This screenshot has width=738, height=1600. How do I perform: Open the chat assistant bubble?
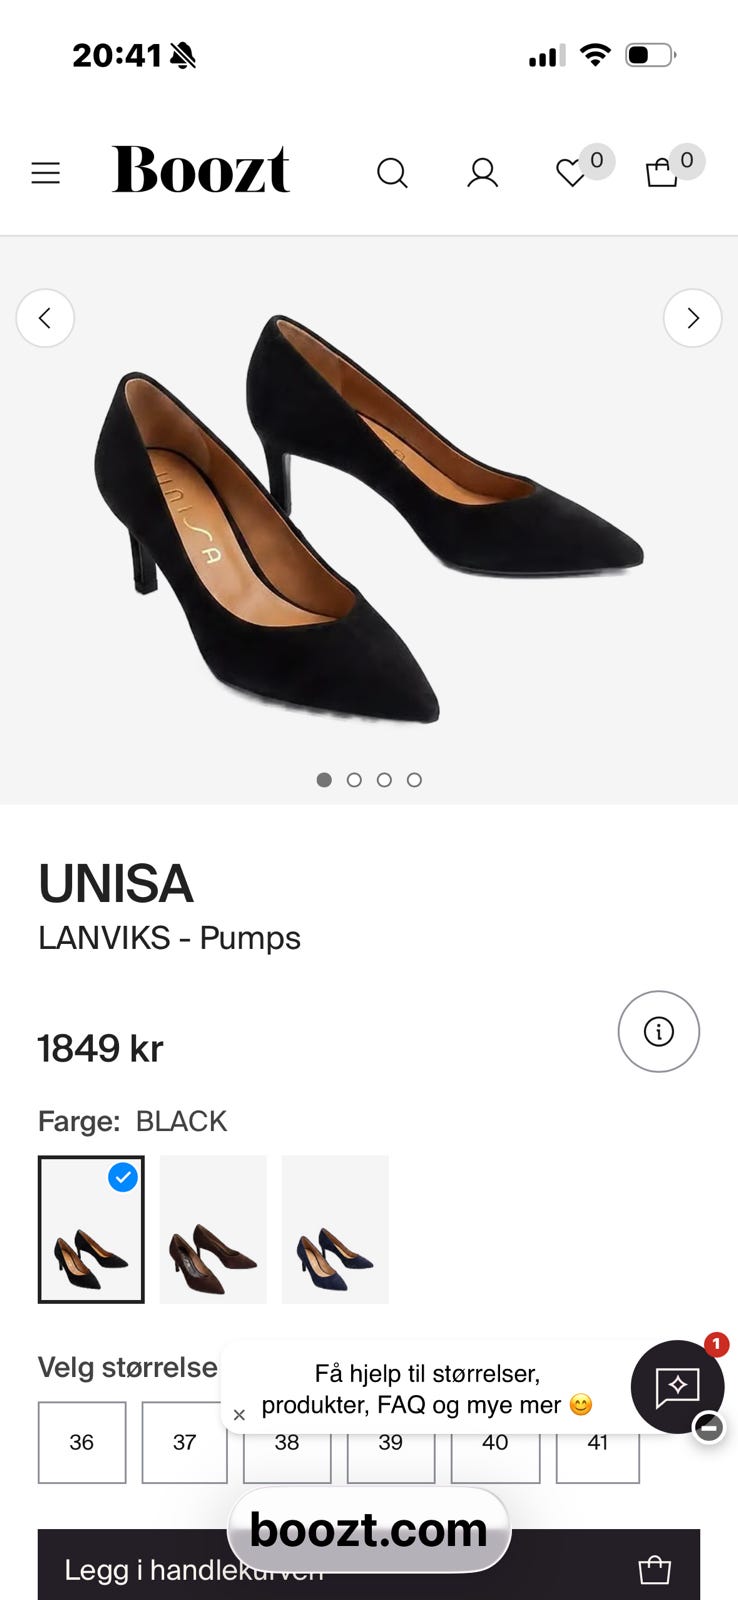pyautogui.click(x=678, y=1387)
